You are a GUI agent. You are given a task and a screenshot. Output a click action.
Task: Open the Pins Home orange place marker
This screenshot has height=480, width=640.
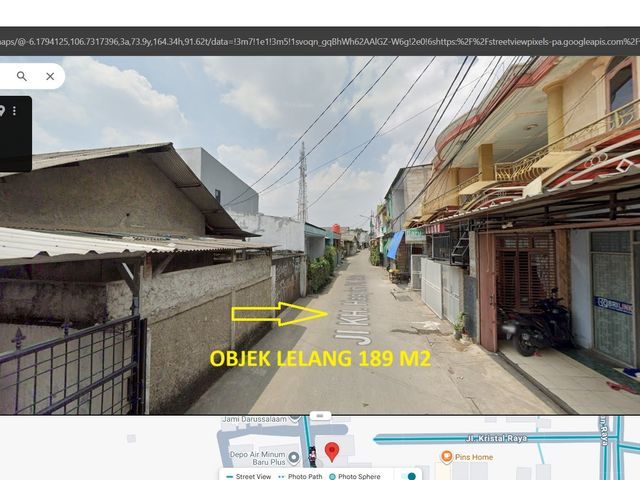(447, 457)
